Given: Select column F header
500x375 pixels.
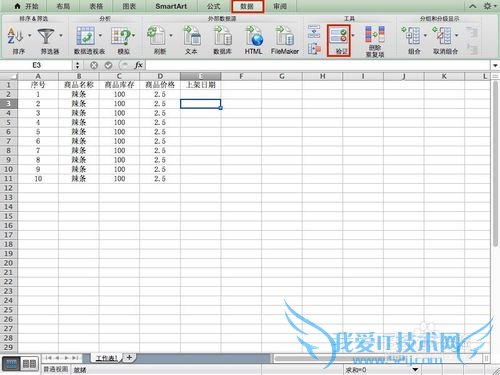Looking at the screenshot, I should (241, 76).
